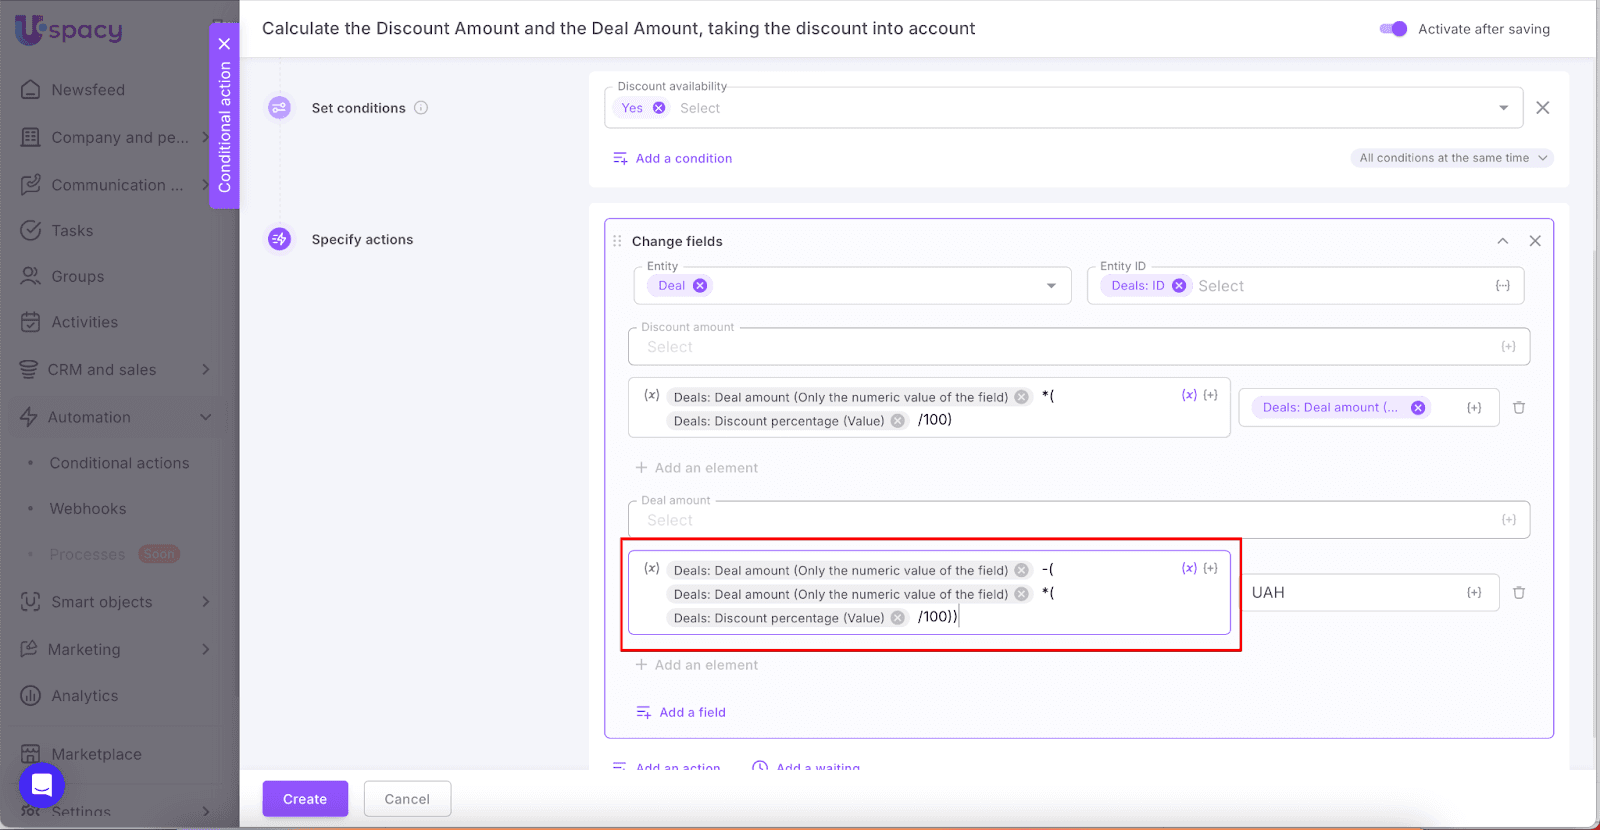Viewport: 1600px width, 830px height.
Task: Remove the Deals: ID tag
Action: point(1179,286)
